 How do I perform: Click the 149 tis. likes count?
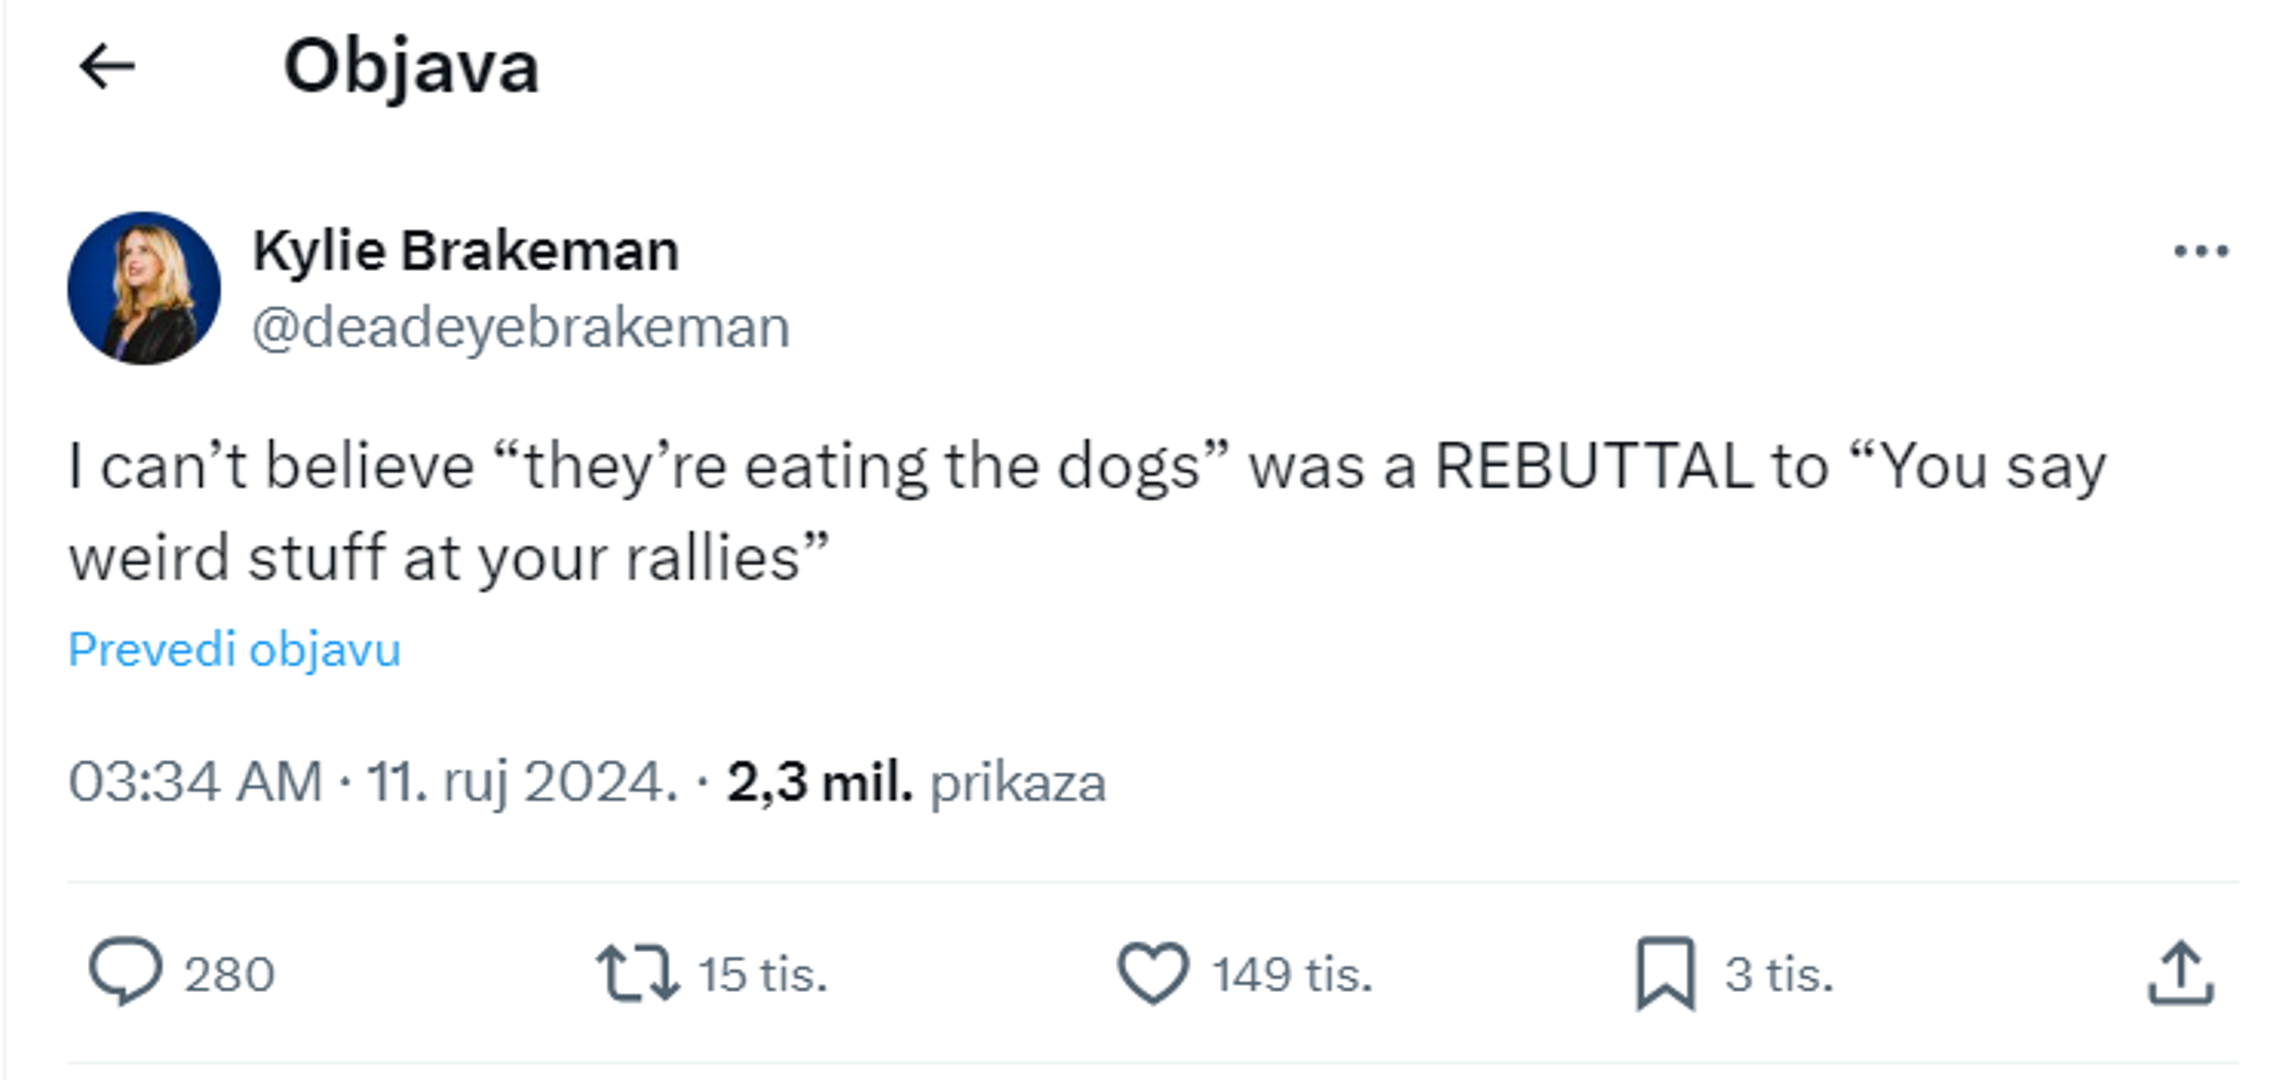coord(1291,974)
